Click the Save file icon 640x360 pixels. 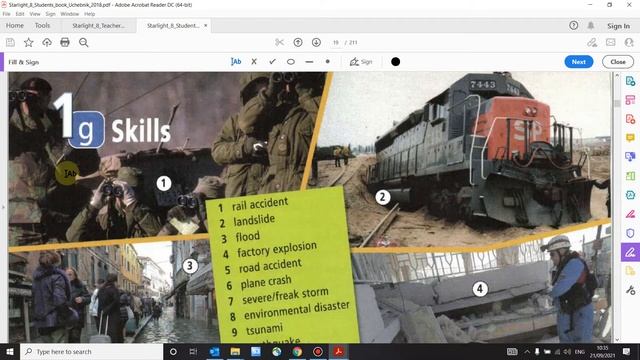(10, 42)
